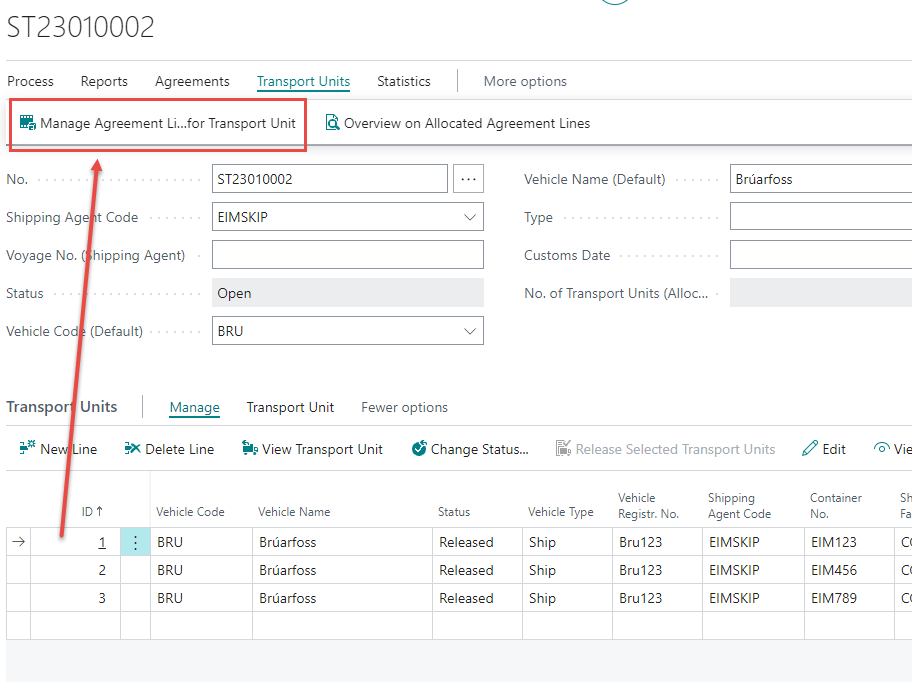Open the ID 1 link in the table
This screenshot has width=912, height=682.
point(101,542)
